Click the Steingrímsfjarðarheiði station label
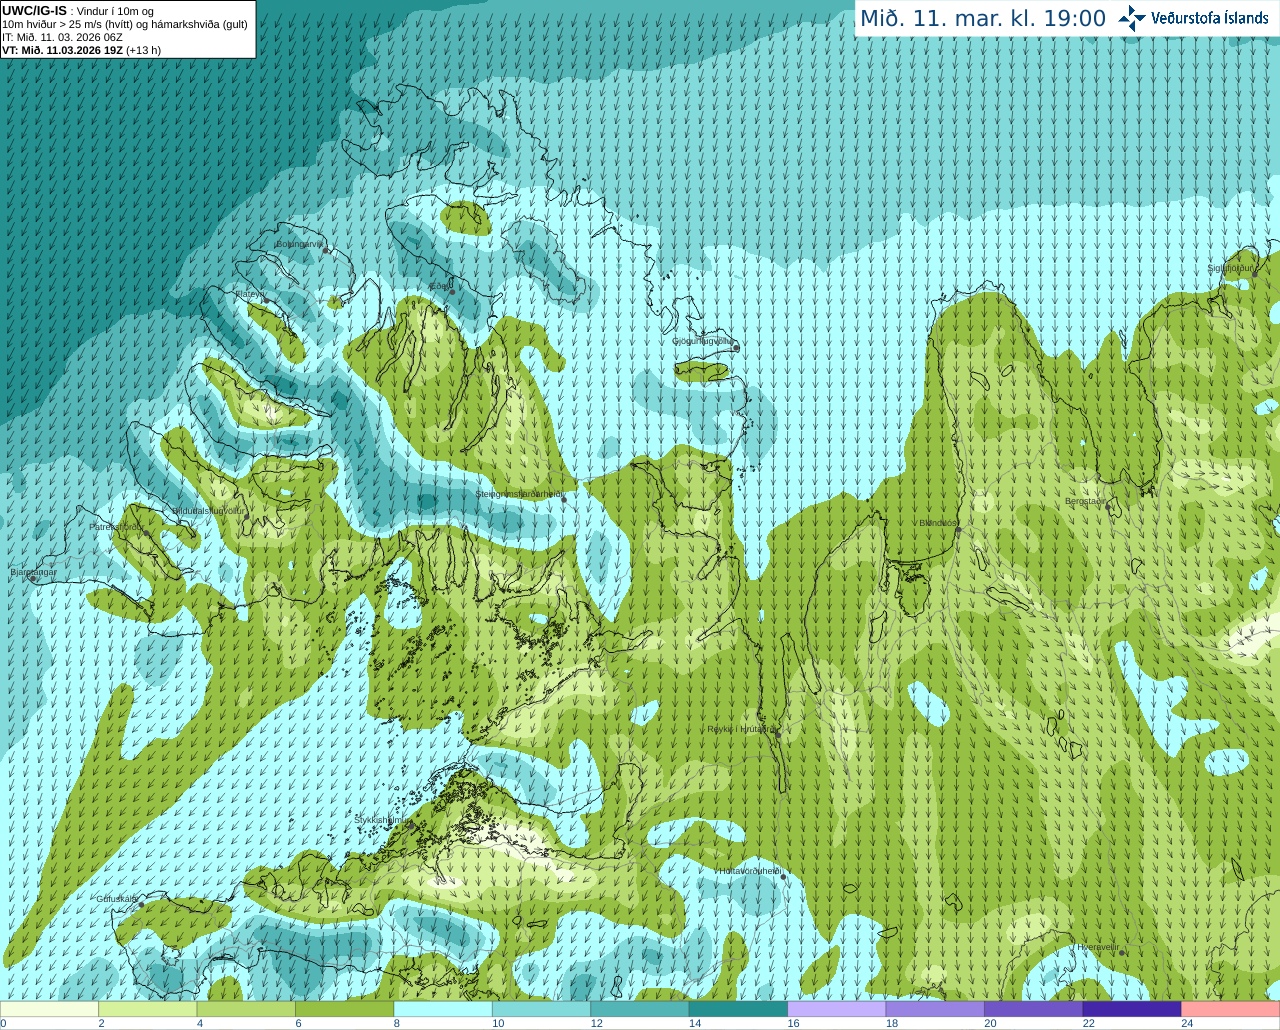1280x1030 pixels. click(519, 494)
